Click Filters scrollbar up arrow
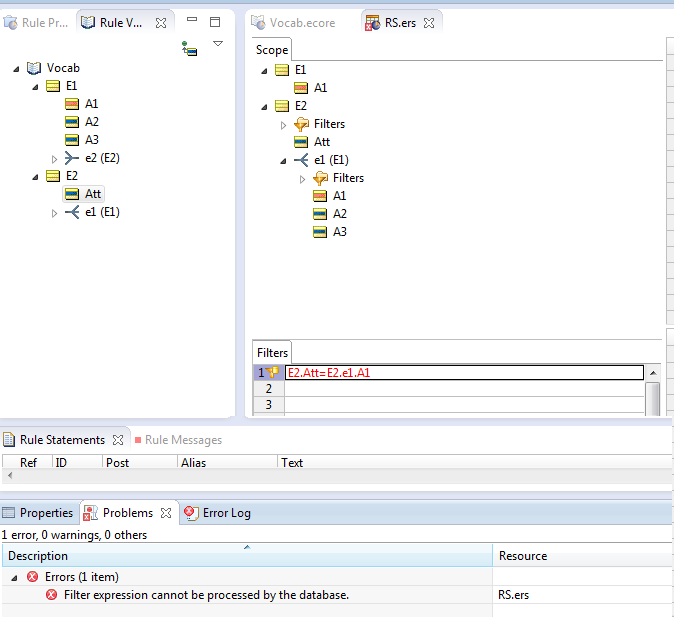 pyautogui.click(x=653, y=373)
